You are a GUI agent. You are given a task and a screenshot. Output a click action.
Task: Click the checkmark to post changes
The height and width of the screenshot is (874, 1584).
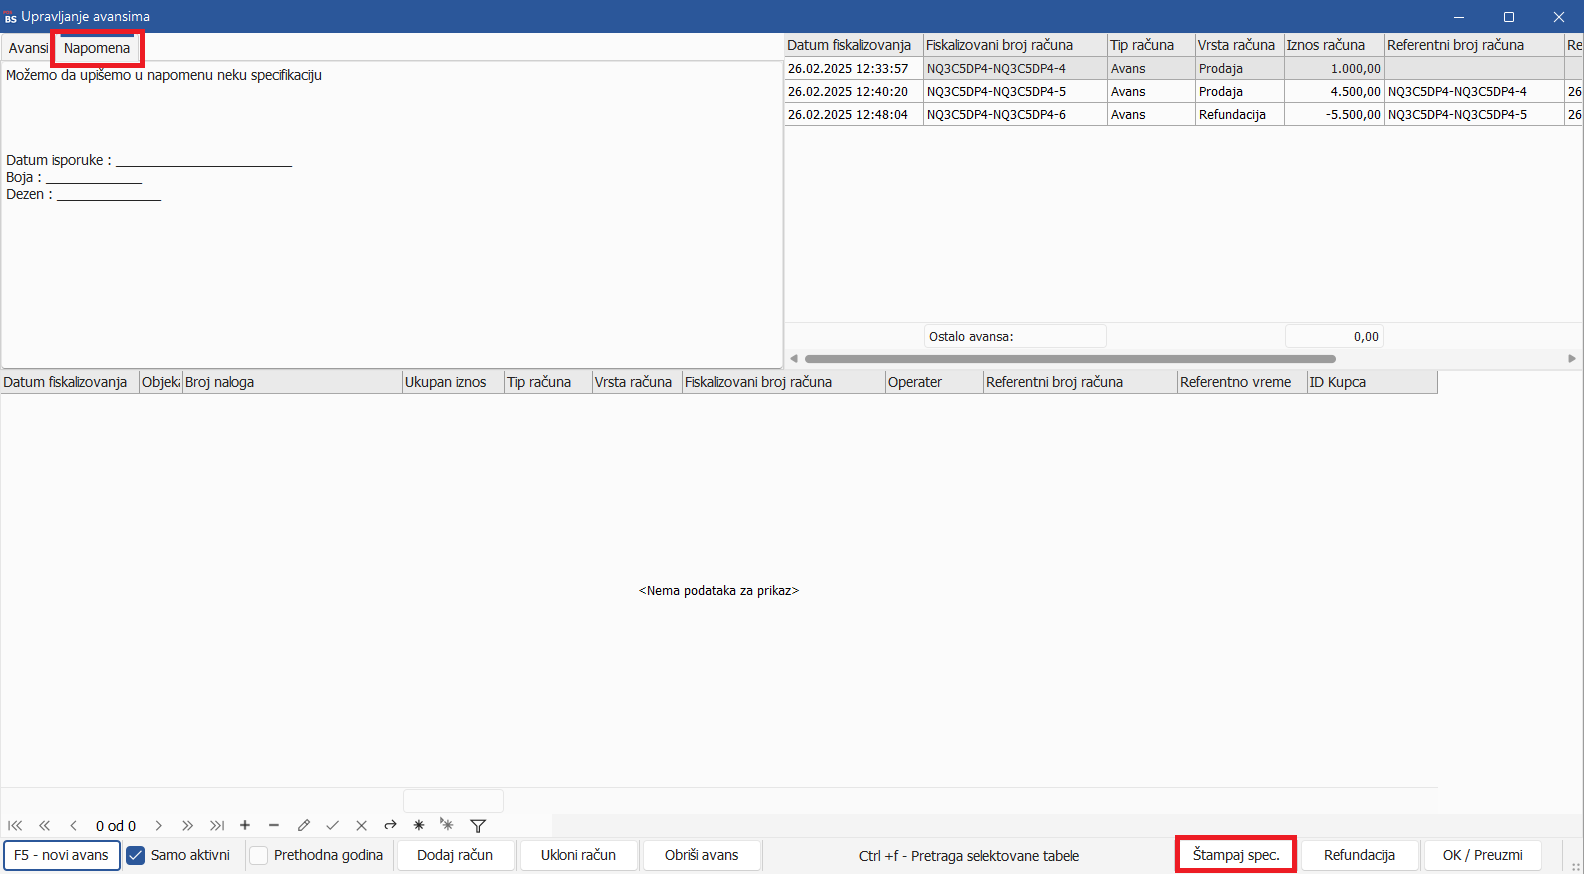333,826
